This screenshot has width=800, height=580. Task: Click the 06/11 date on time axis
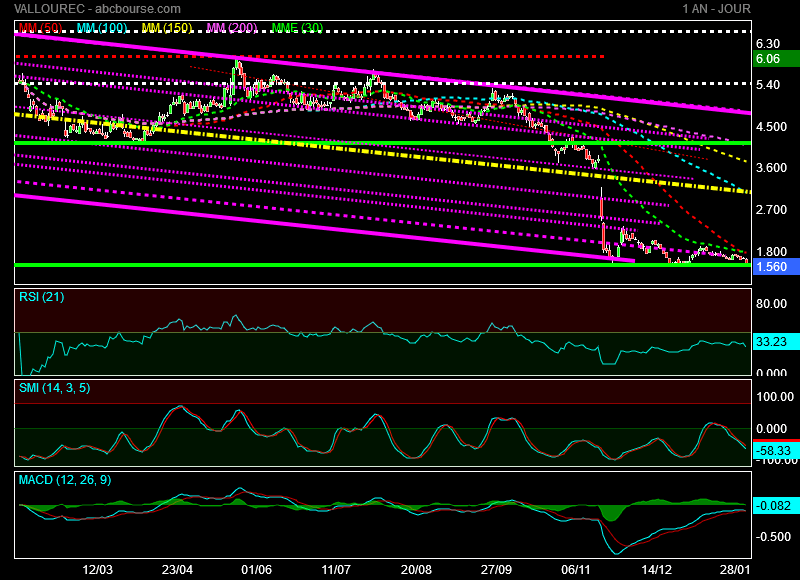[577, 568]
